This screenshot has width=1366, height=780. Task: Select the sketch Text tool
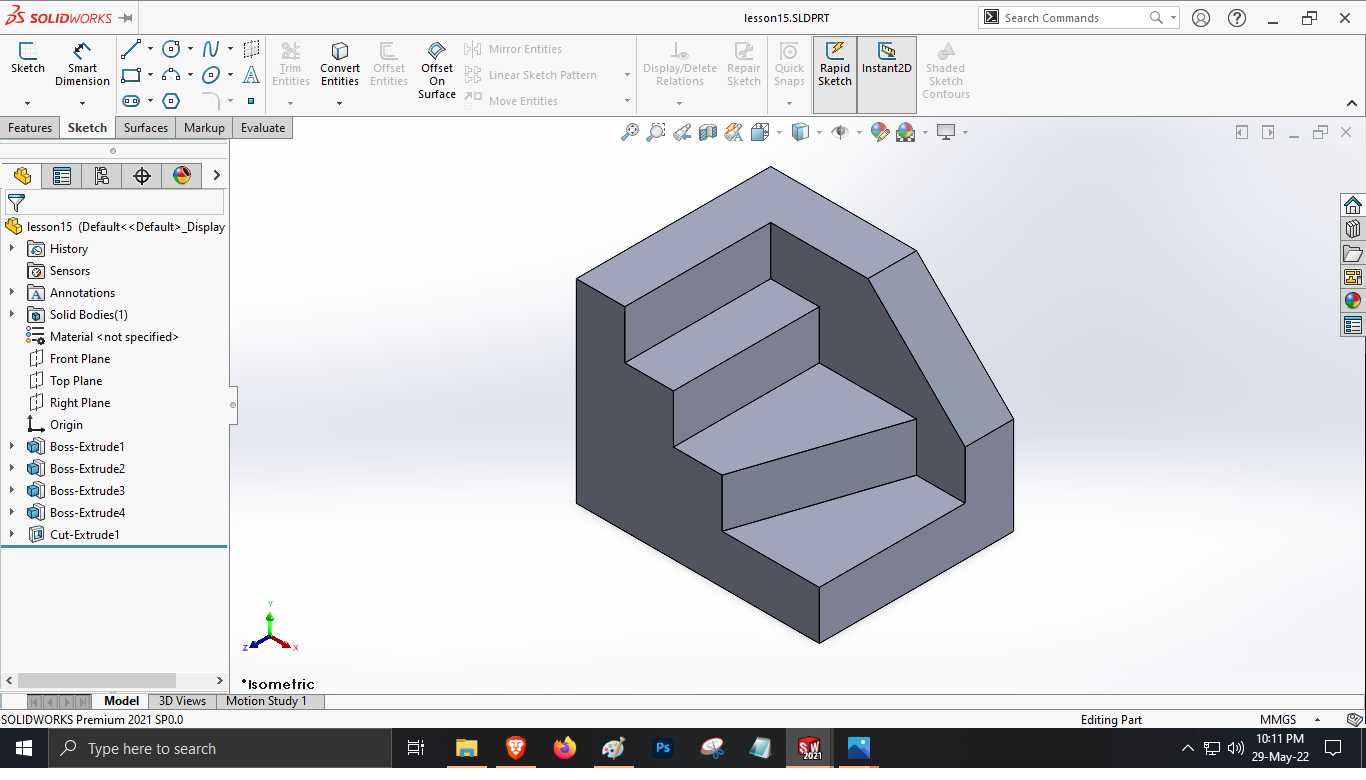click(251, 75)
